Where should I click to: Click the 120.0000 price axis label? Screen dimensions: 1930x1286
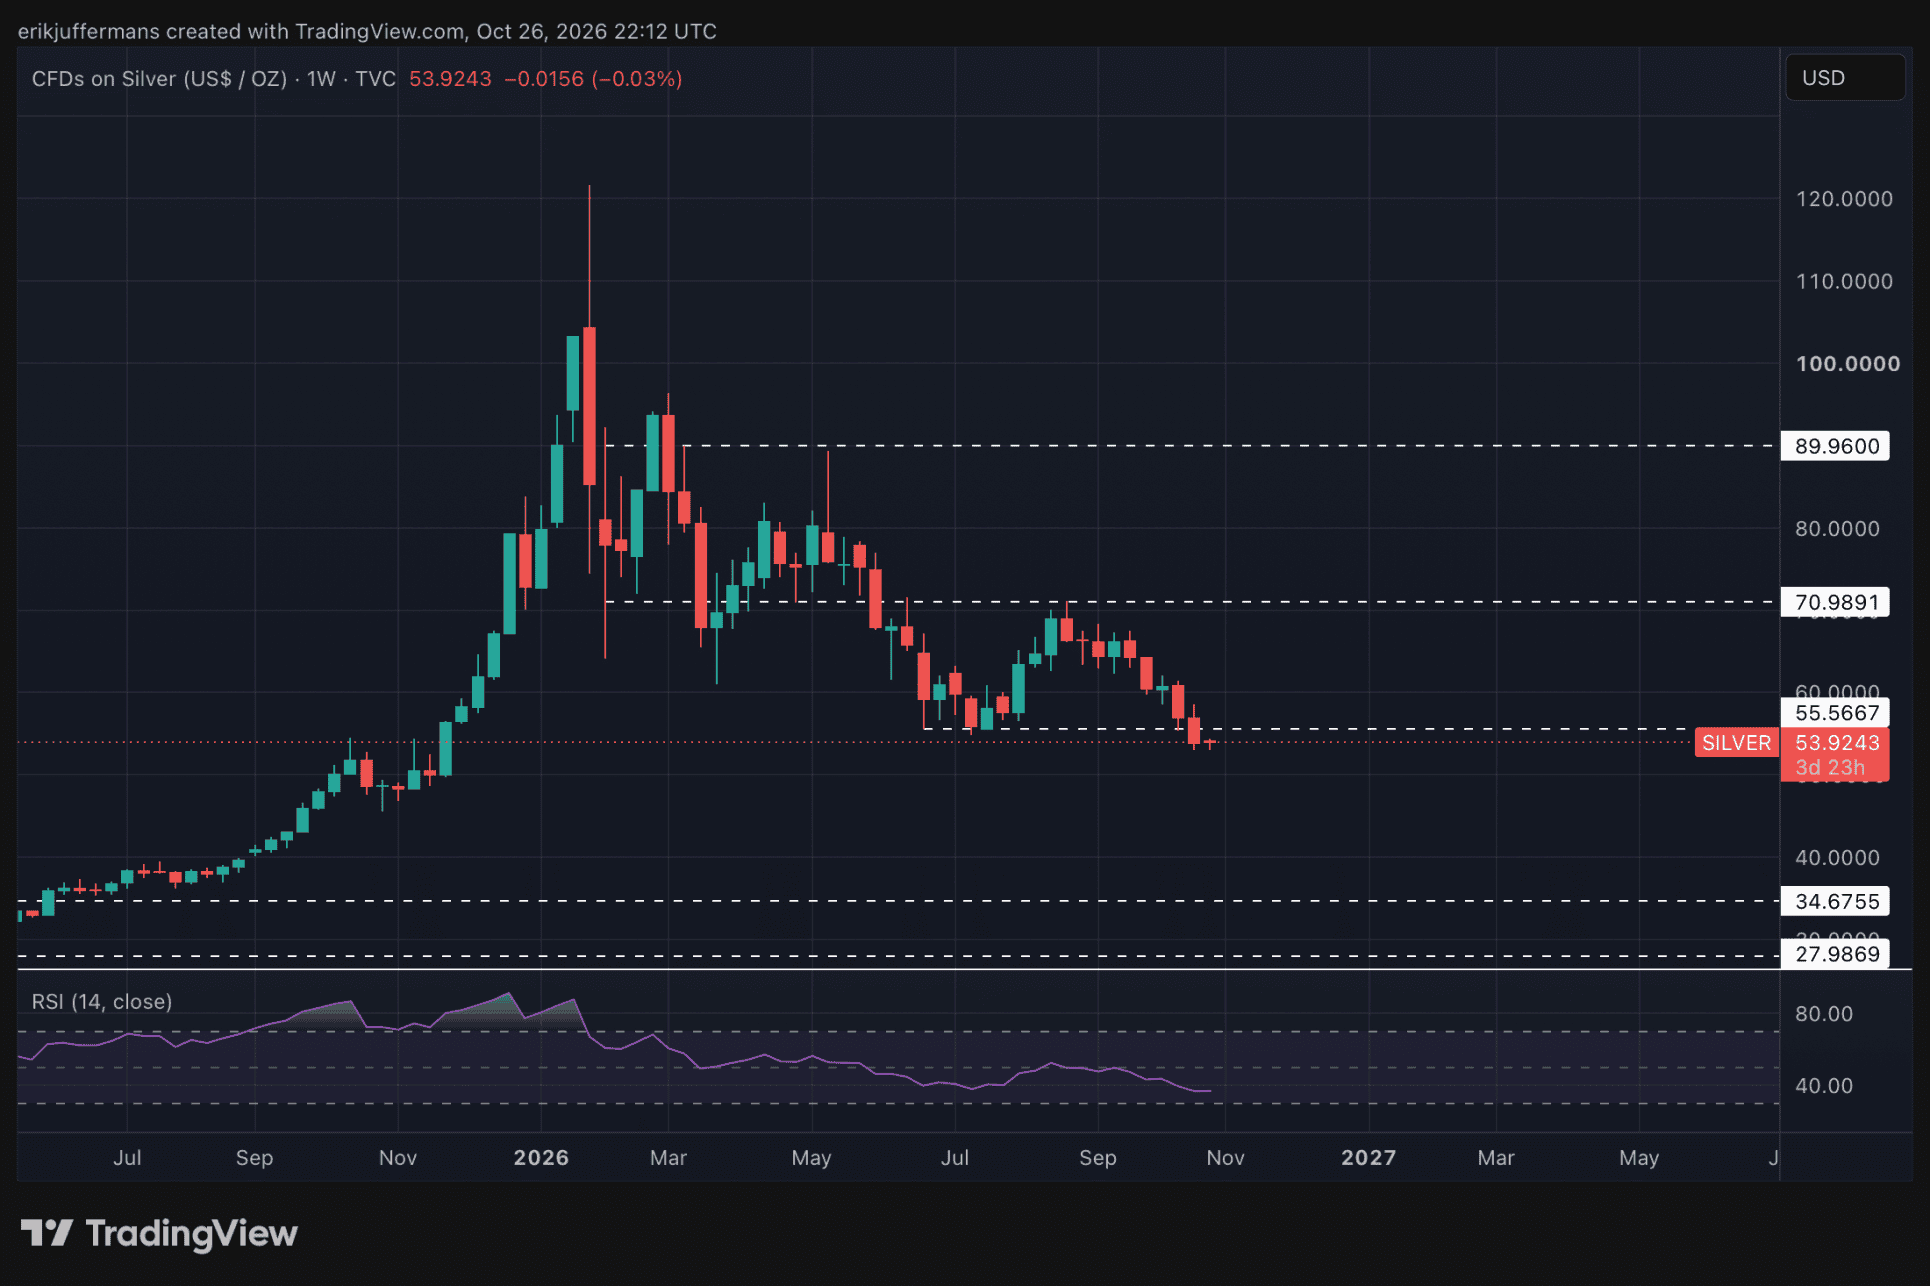tap(1844, 199)
